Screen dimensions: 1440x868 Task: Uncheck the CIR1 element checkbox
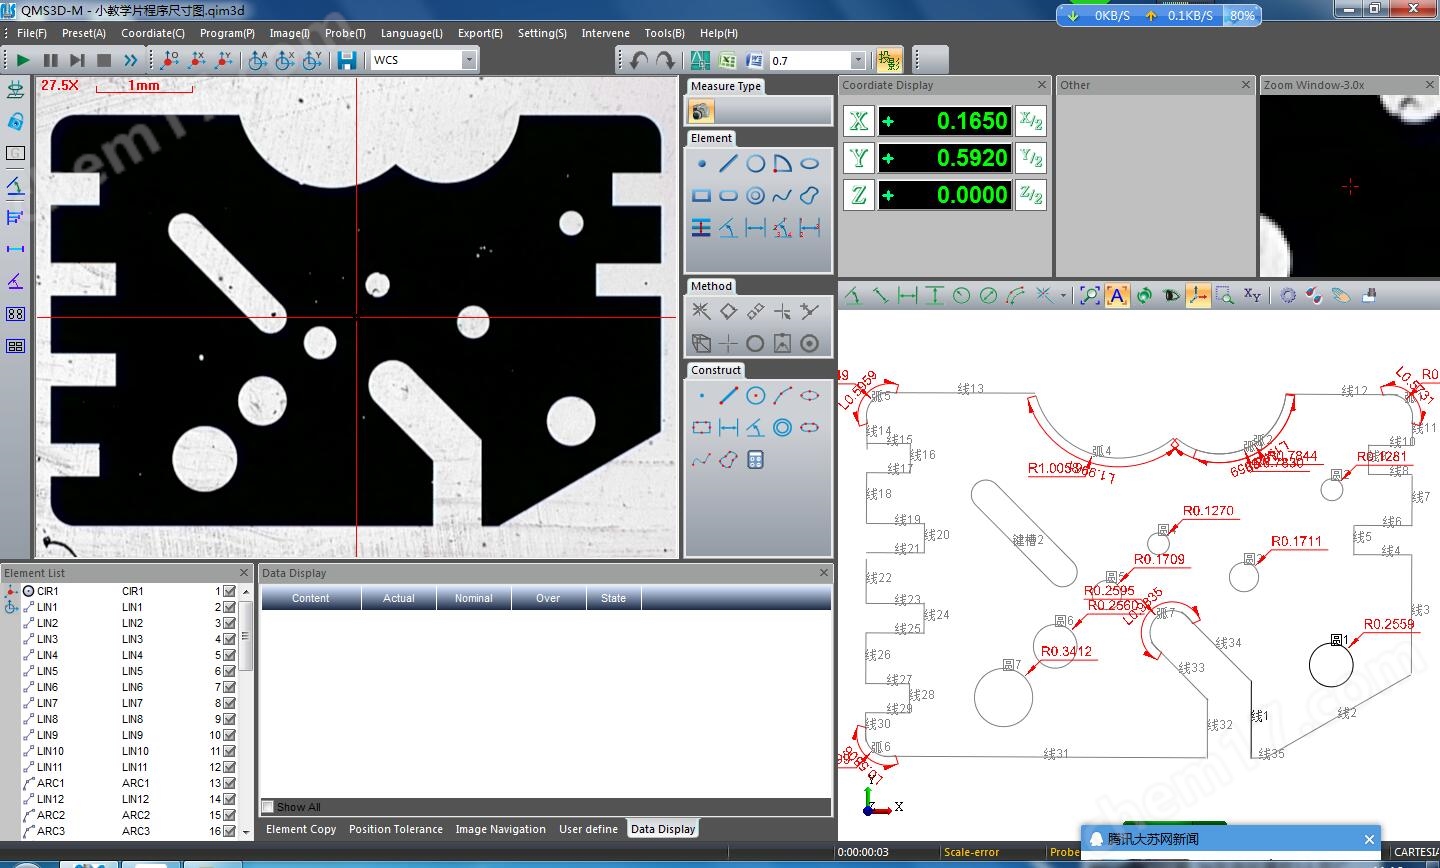(x=230, y=591)
